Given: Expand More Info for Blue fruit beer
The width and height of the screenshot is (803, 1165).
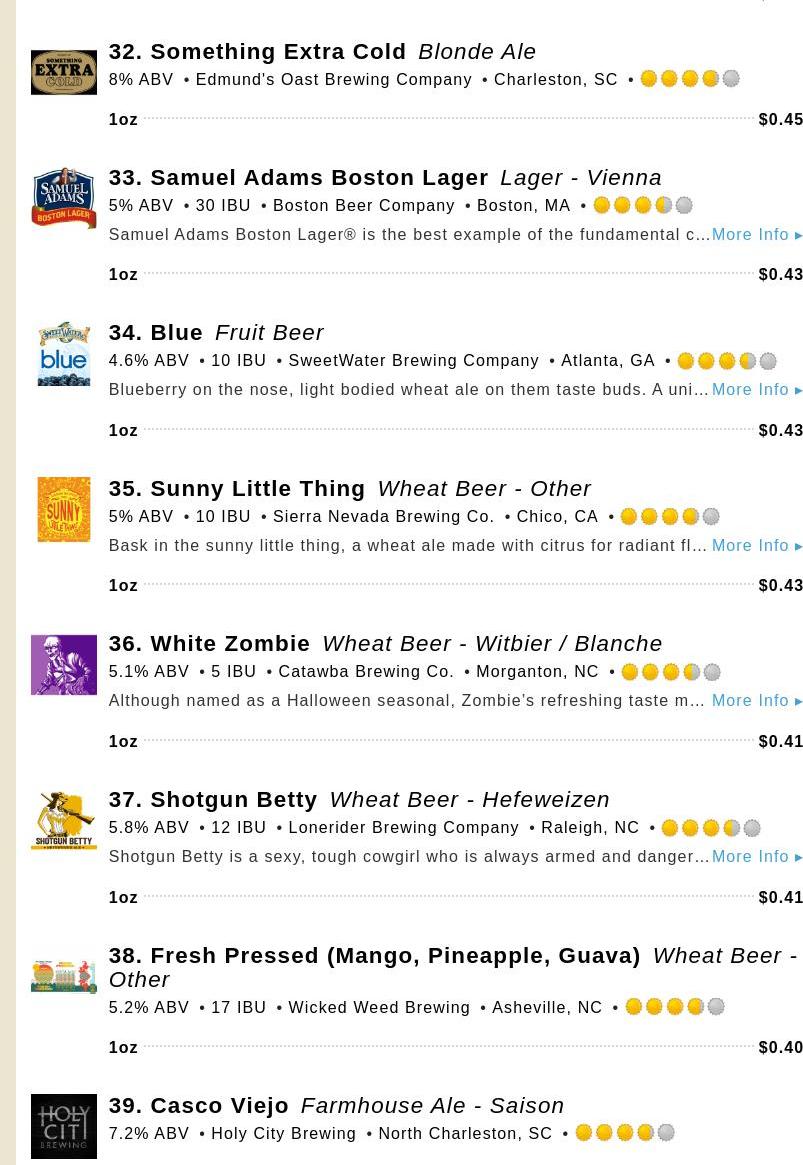Looking at the screenshot, I should (757, 390).
